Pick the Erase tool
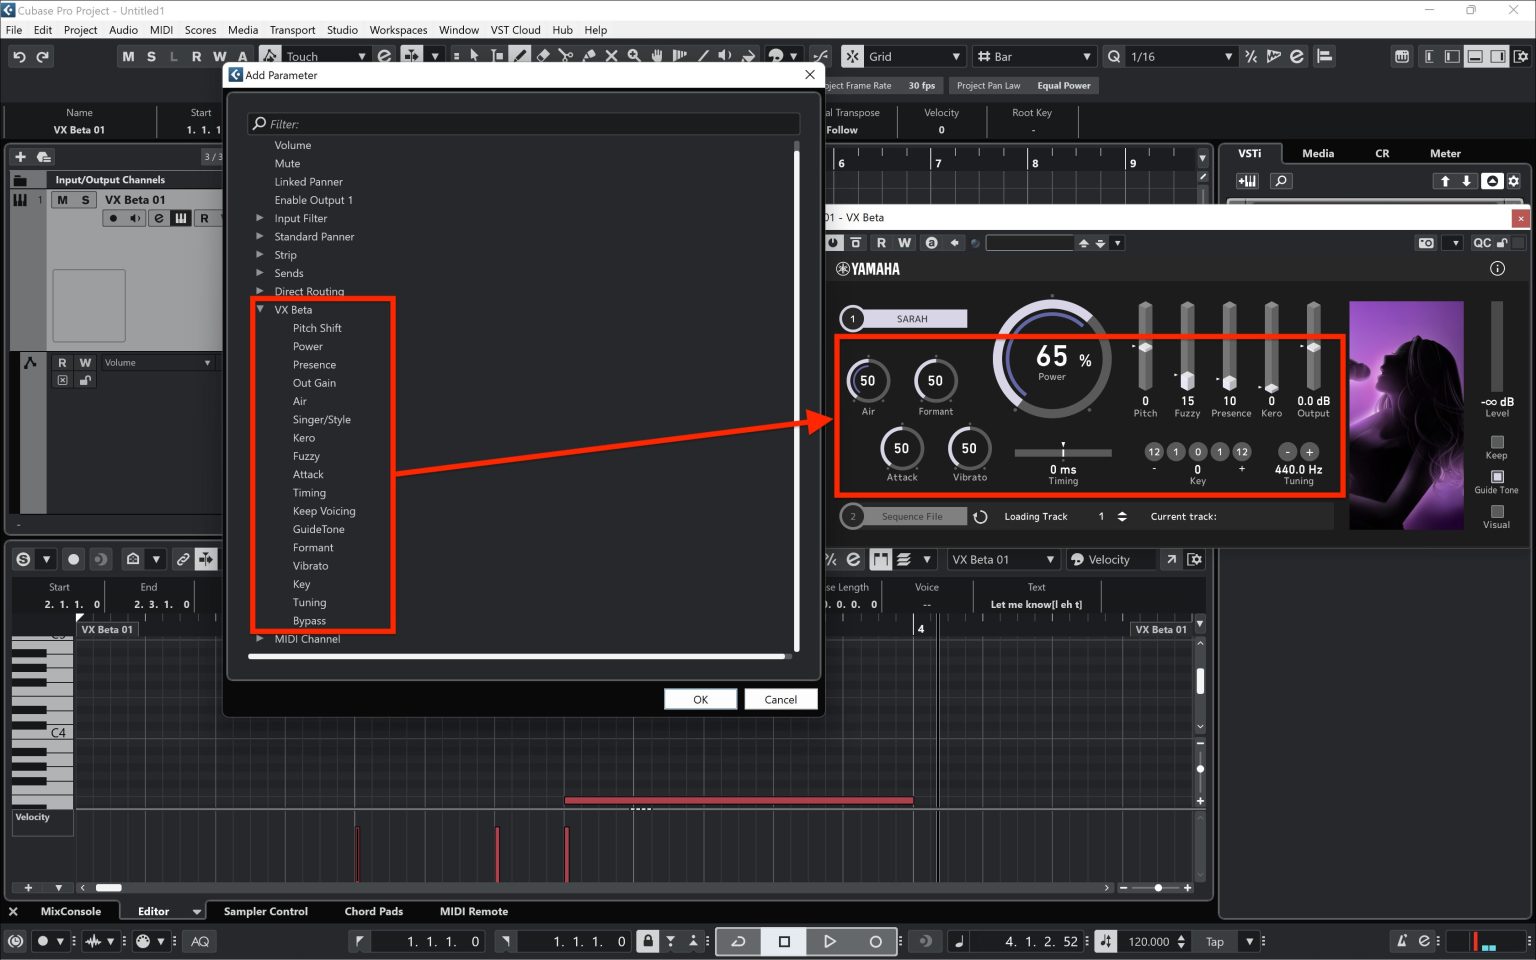Viewport: 1536px width, 960px height. click(x=543, y=56)
